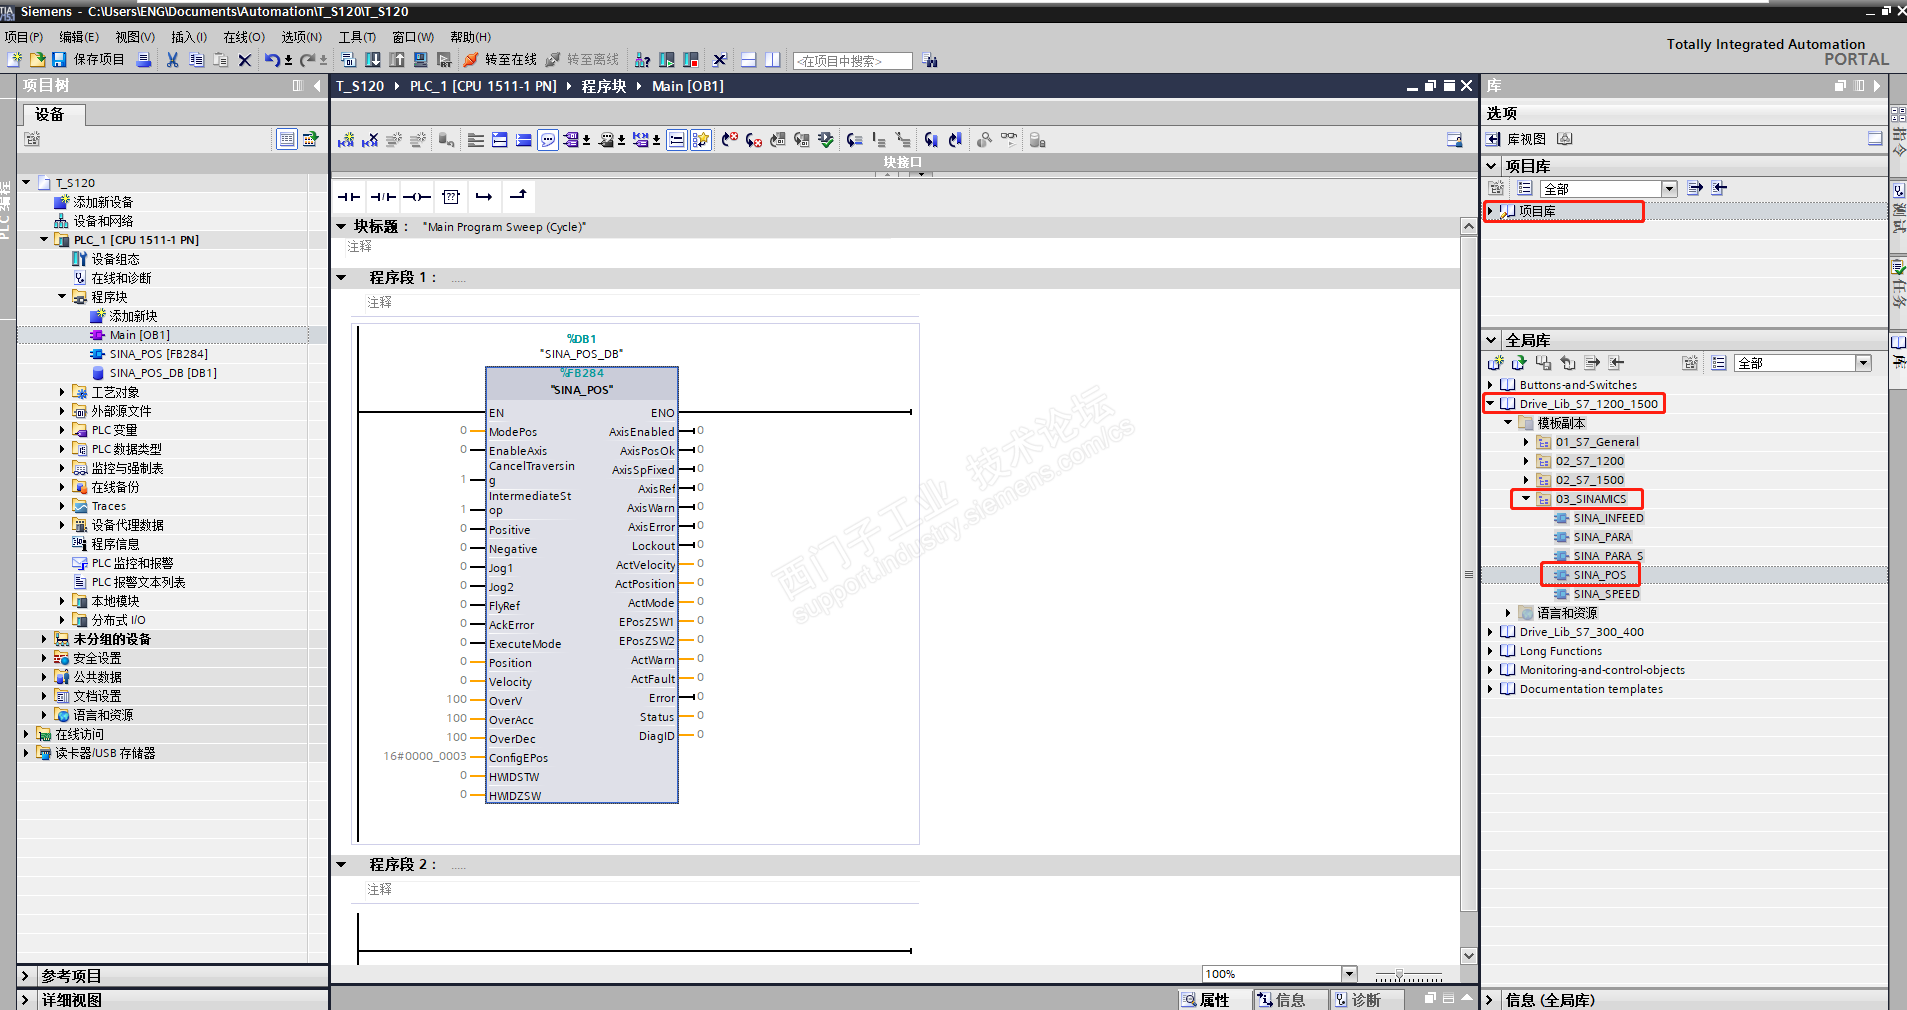Click the 保存项目 button

(x=89, y=60)
